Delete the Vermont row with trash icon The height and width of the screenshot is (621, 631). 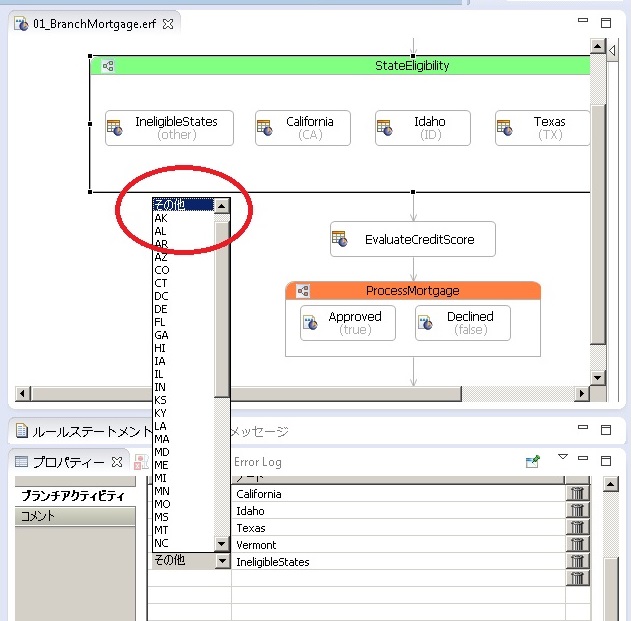click(577, 544)
